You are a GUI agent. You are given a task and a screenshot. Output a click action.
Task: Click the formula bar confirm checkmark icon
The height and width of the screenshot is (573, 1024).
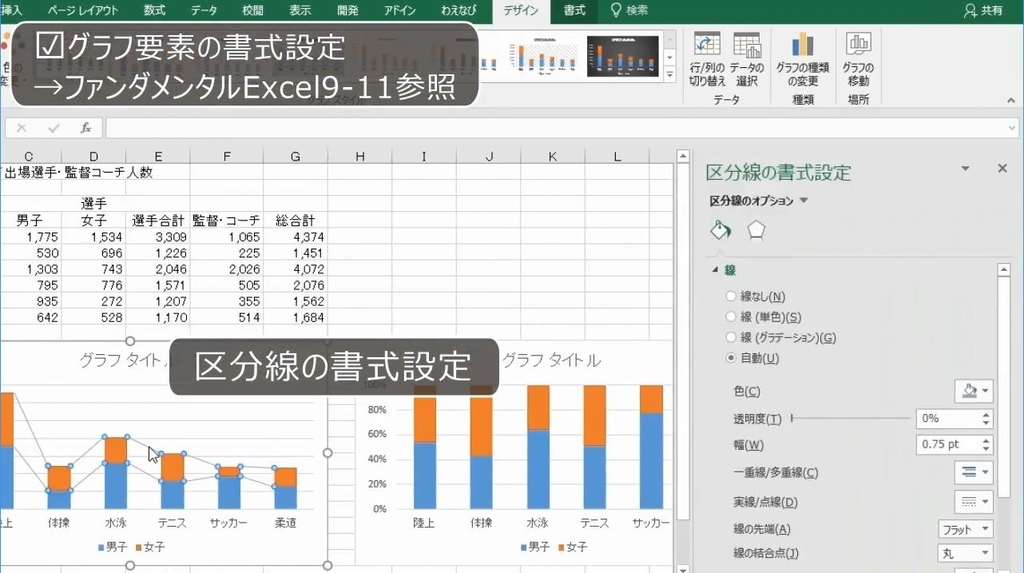(54, 128)
